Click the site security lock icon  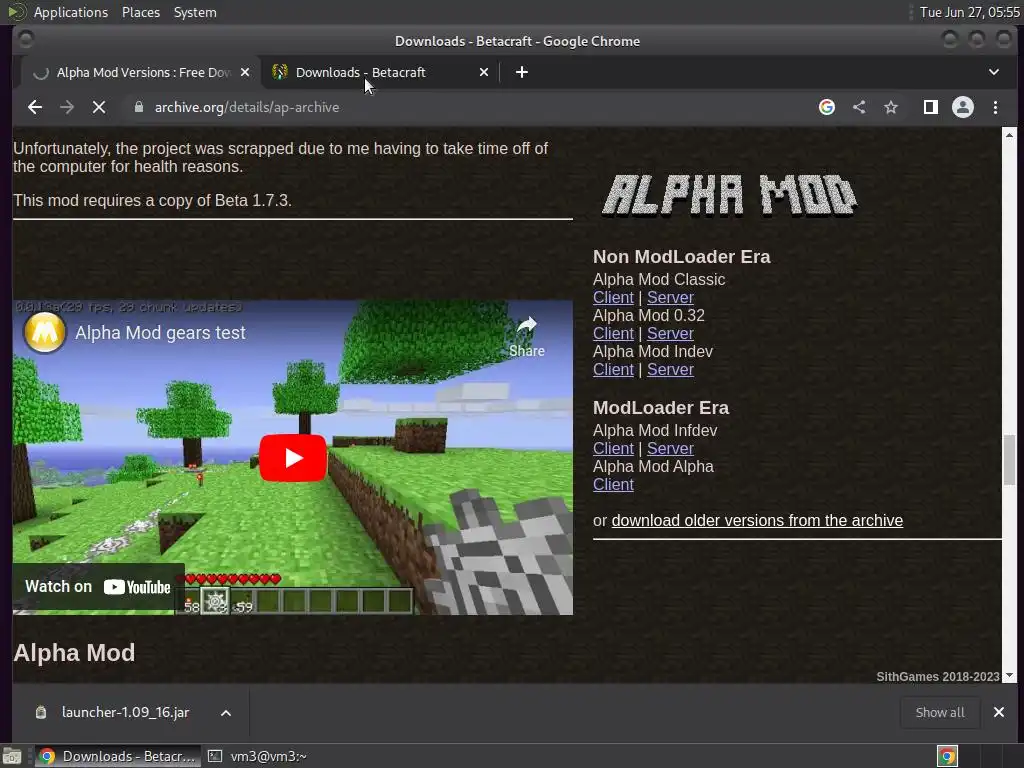click(138, 107)
